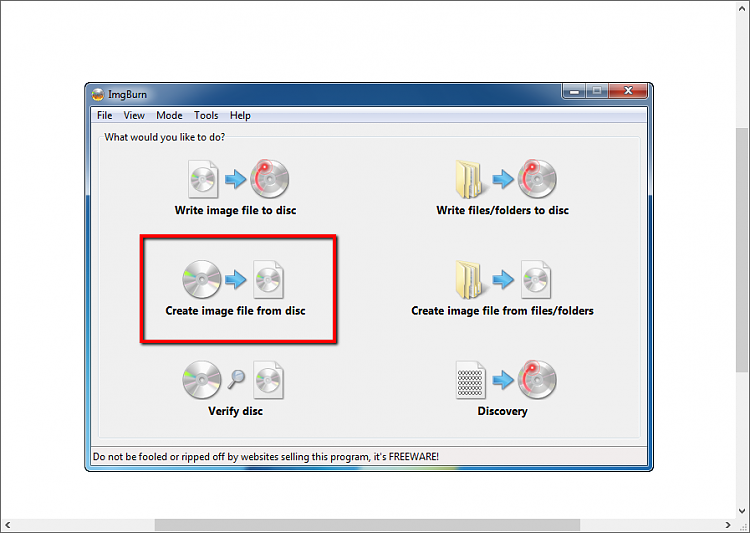Maximize the ImgBurn window
750x533 pixels.
point(597,91)
